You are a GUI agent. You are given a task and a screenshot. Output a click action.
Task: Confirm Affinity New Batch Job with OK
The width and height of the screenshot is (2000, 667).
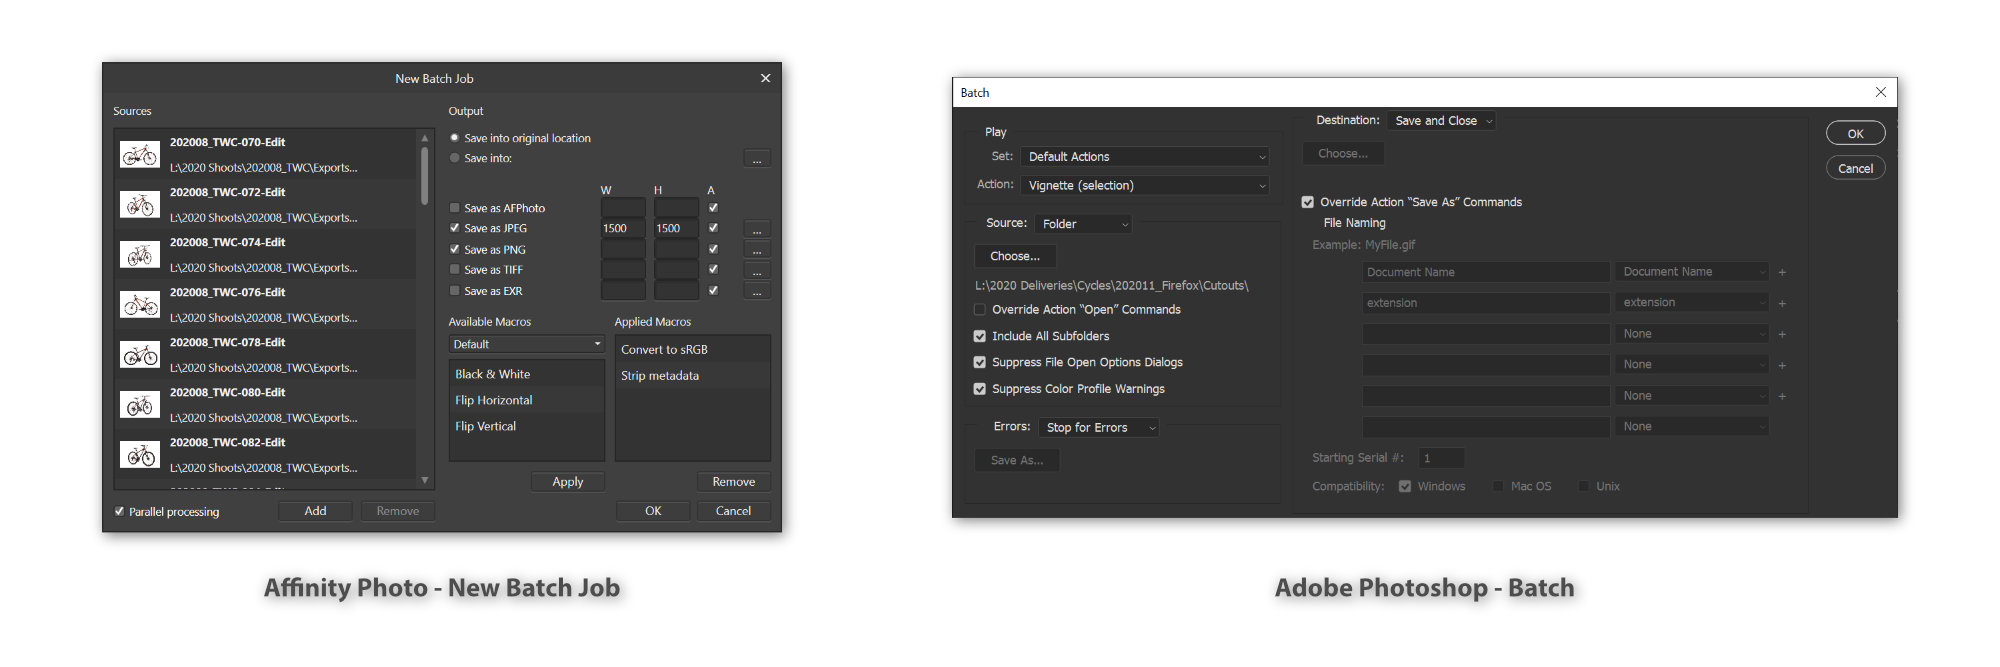tap(653, 511)
